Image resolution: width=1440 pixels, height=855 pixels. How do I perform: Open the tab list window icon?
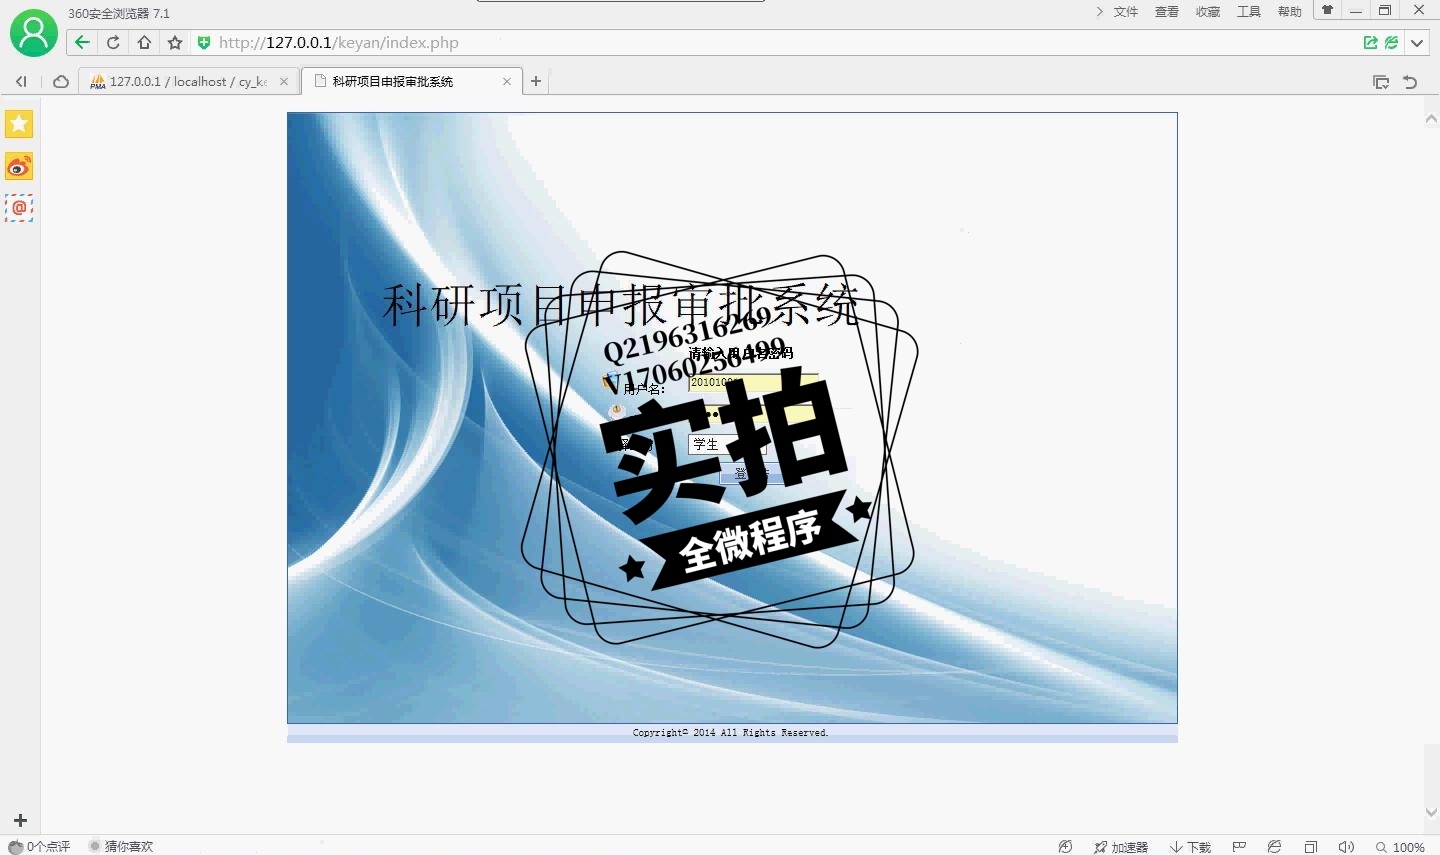coord(1381,82)
